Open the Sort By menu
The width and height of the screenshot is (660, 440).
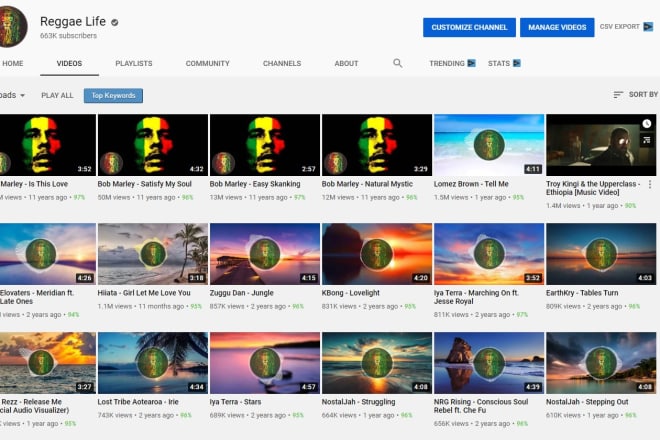(x=635, y=95)
